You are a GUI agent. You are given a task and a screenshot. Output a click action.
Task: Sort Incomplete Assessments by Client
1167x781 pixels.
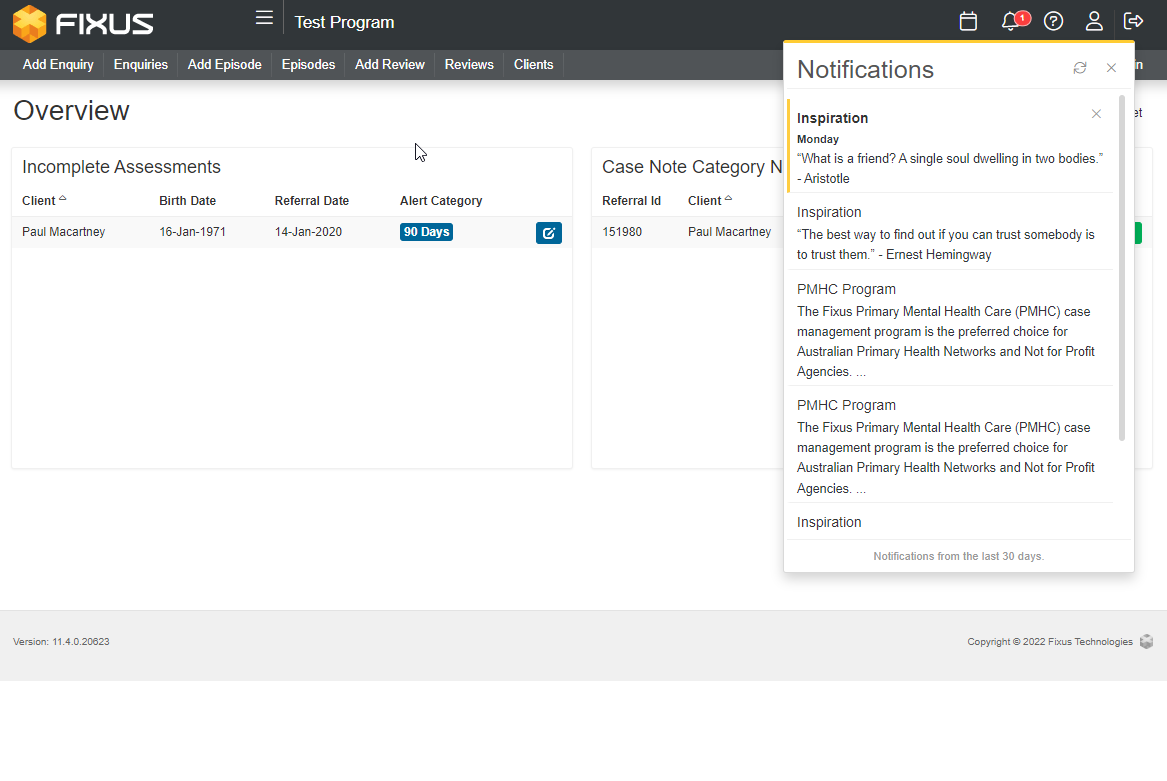(40, 201)
